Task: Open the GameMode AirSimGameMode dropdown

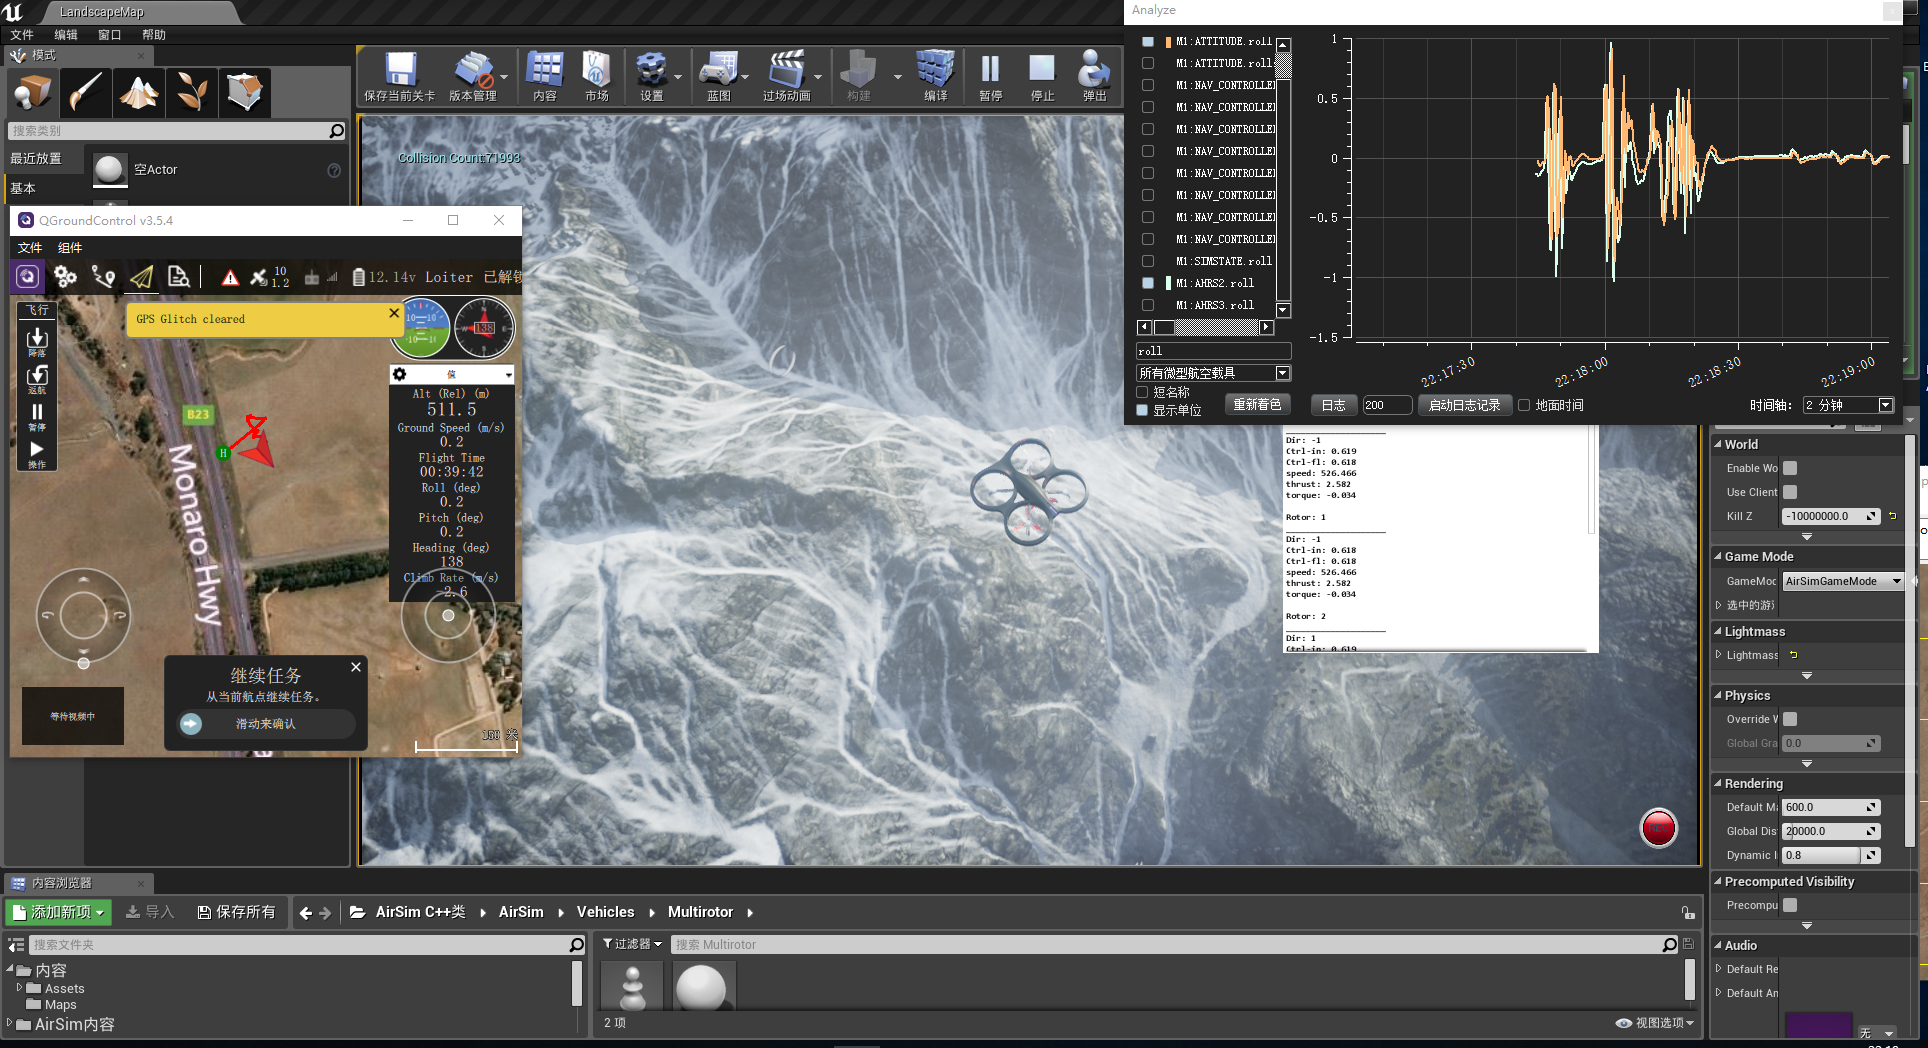Action: (1842, 581)
